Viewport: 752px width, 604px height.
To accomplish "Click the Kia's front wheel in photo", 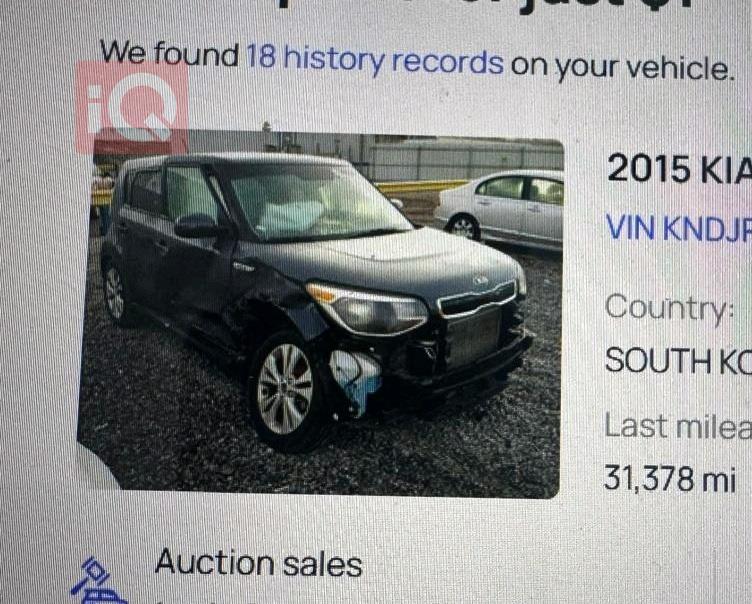I will coord(286,389).
